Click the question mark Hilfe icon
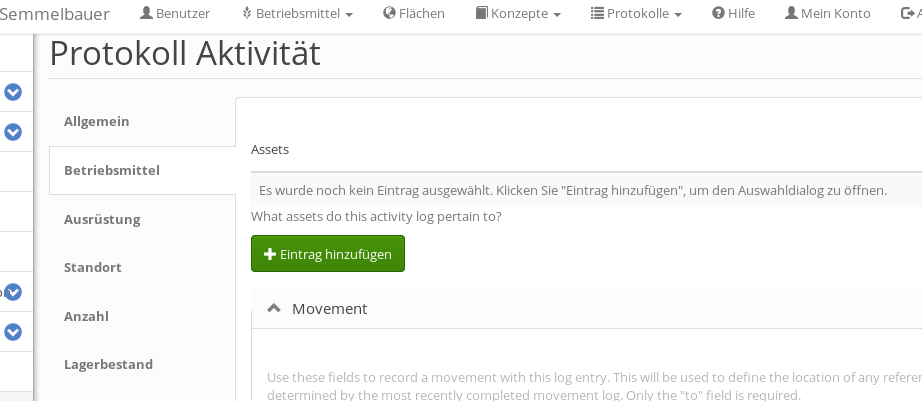This screenshot has height=401, width=922. (718, 14)
